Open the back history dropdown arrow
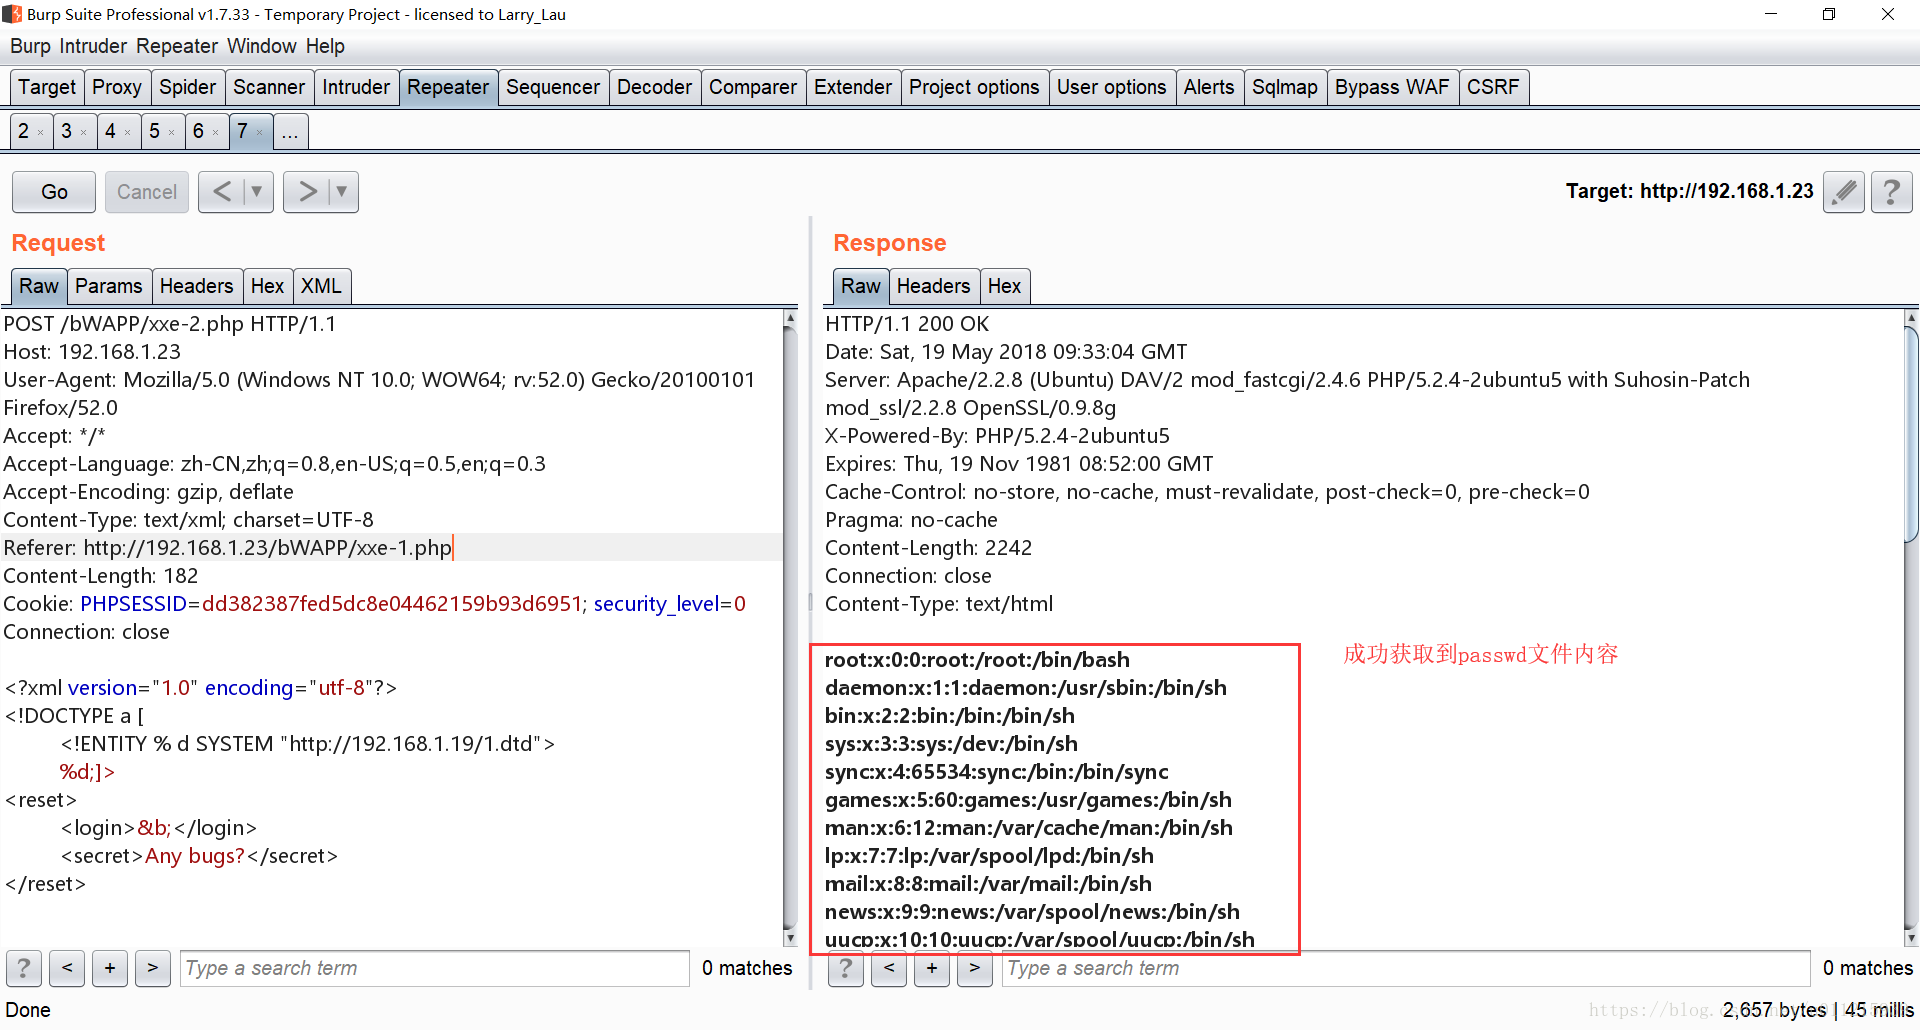 [257, 191]
